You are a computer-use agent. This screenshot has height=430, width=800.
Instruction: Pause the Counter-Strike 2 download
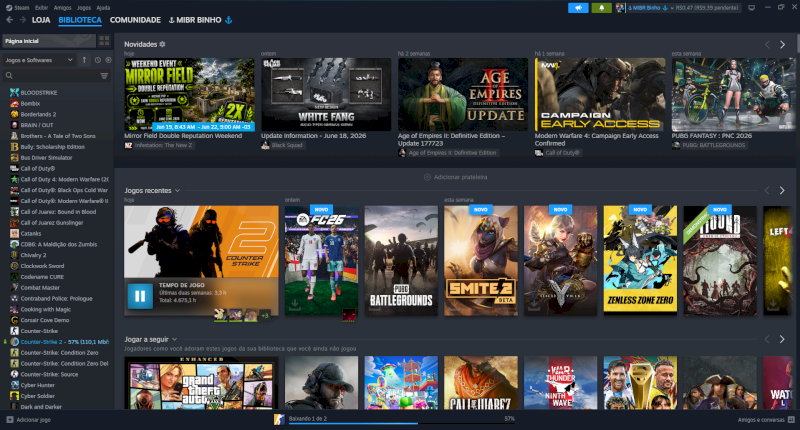(x=140, y=296)
